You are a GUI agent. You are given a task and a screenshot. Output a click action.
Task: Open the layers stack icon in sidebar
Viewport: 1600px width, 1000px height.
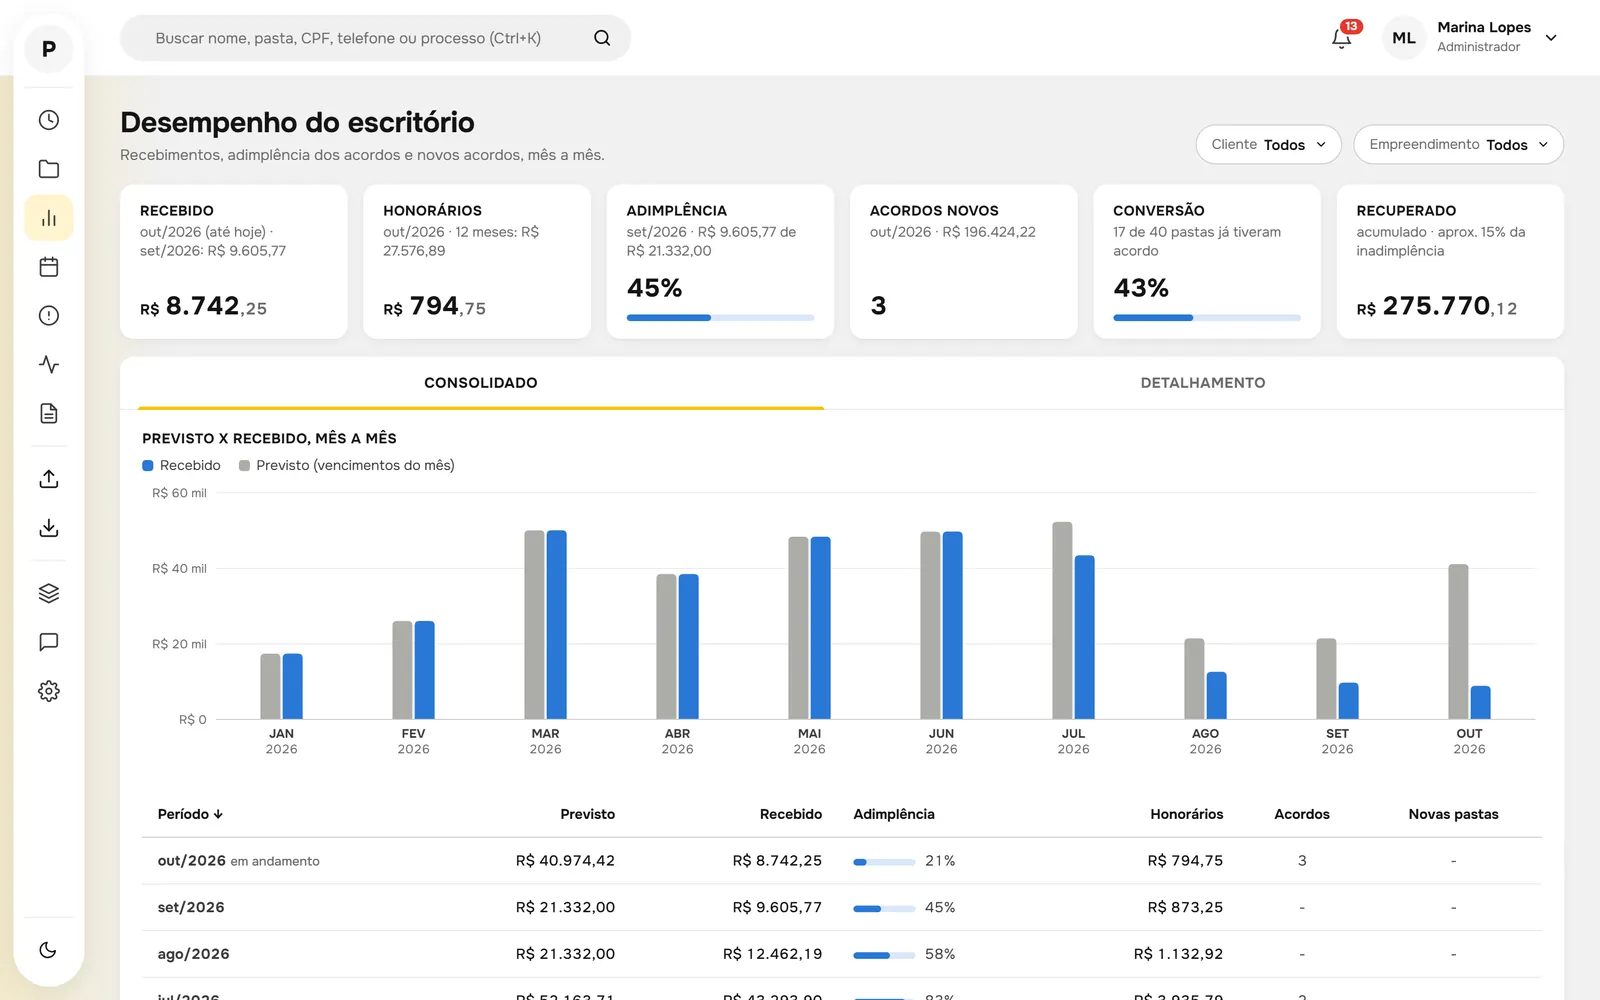[x=48, y=593]
